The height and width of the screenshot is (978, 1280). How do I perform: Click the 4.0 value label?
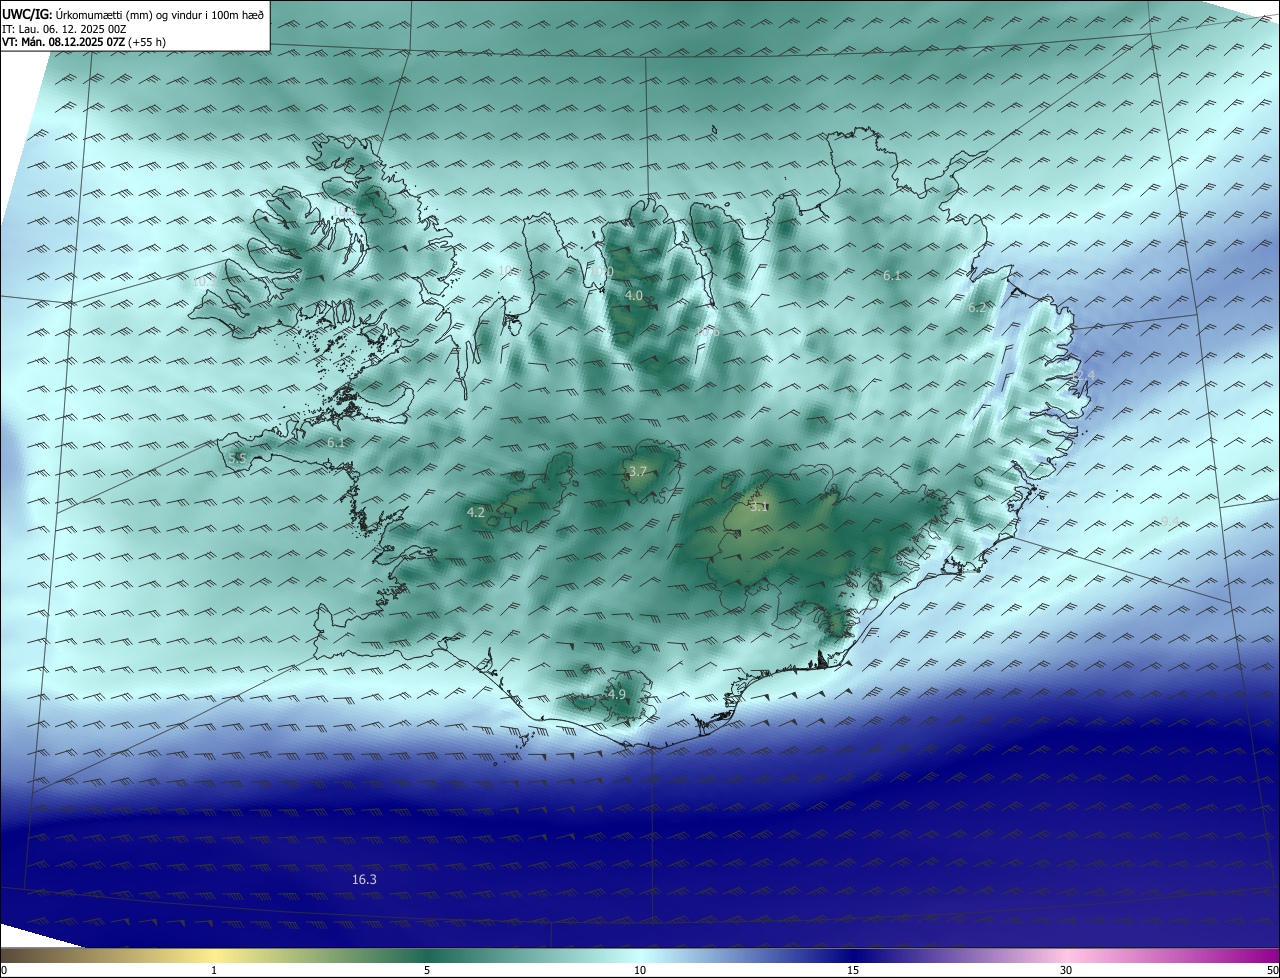click(634, 296)
